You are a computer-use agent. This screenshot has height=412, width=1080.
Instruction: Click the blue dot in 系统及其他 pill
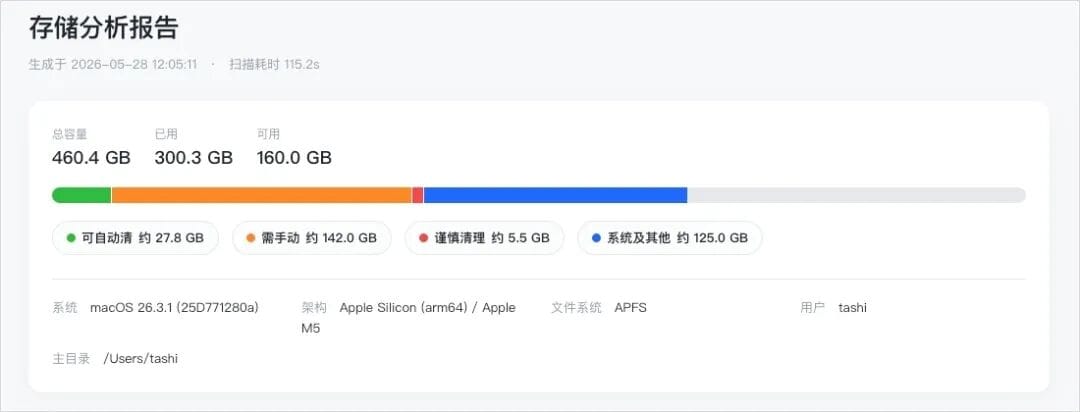596,238
